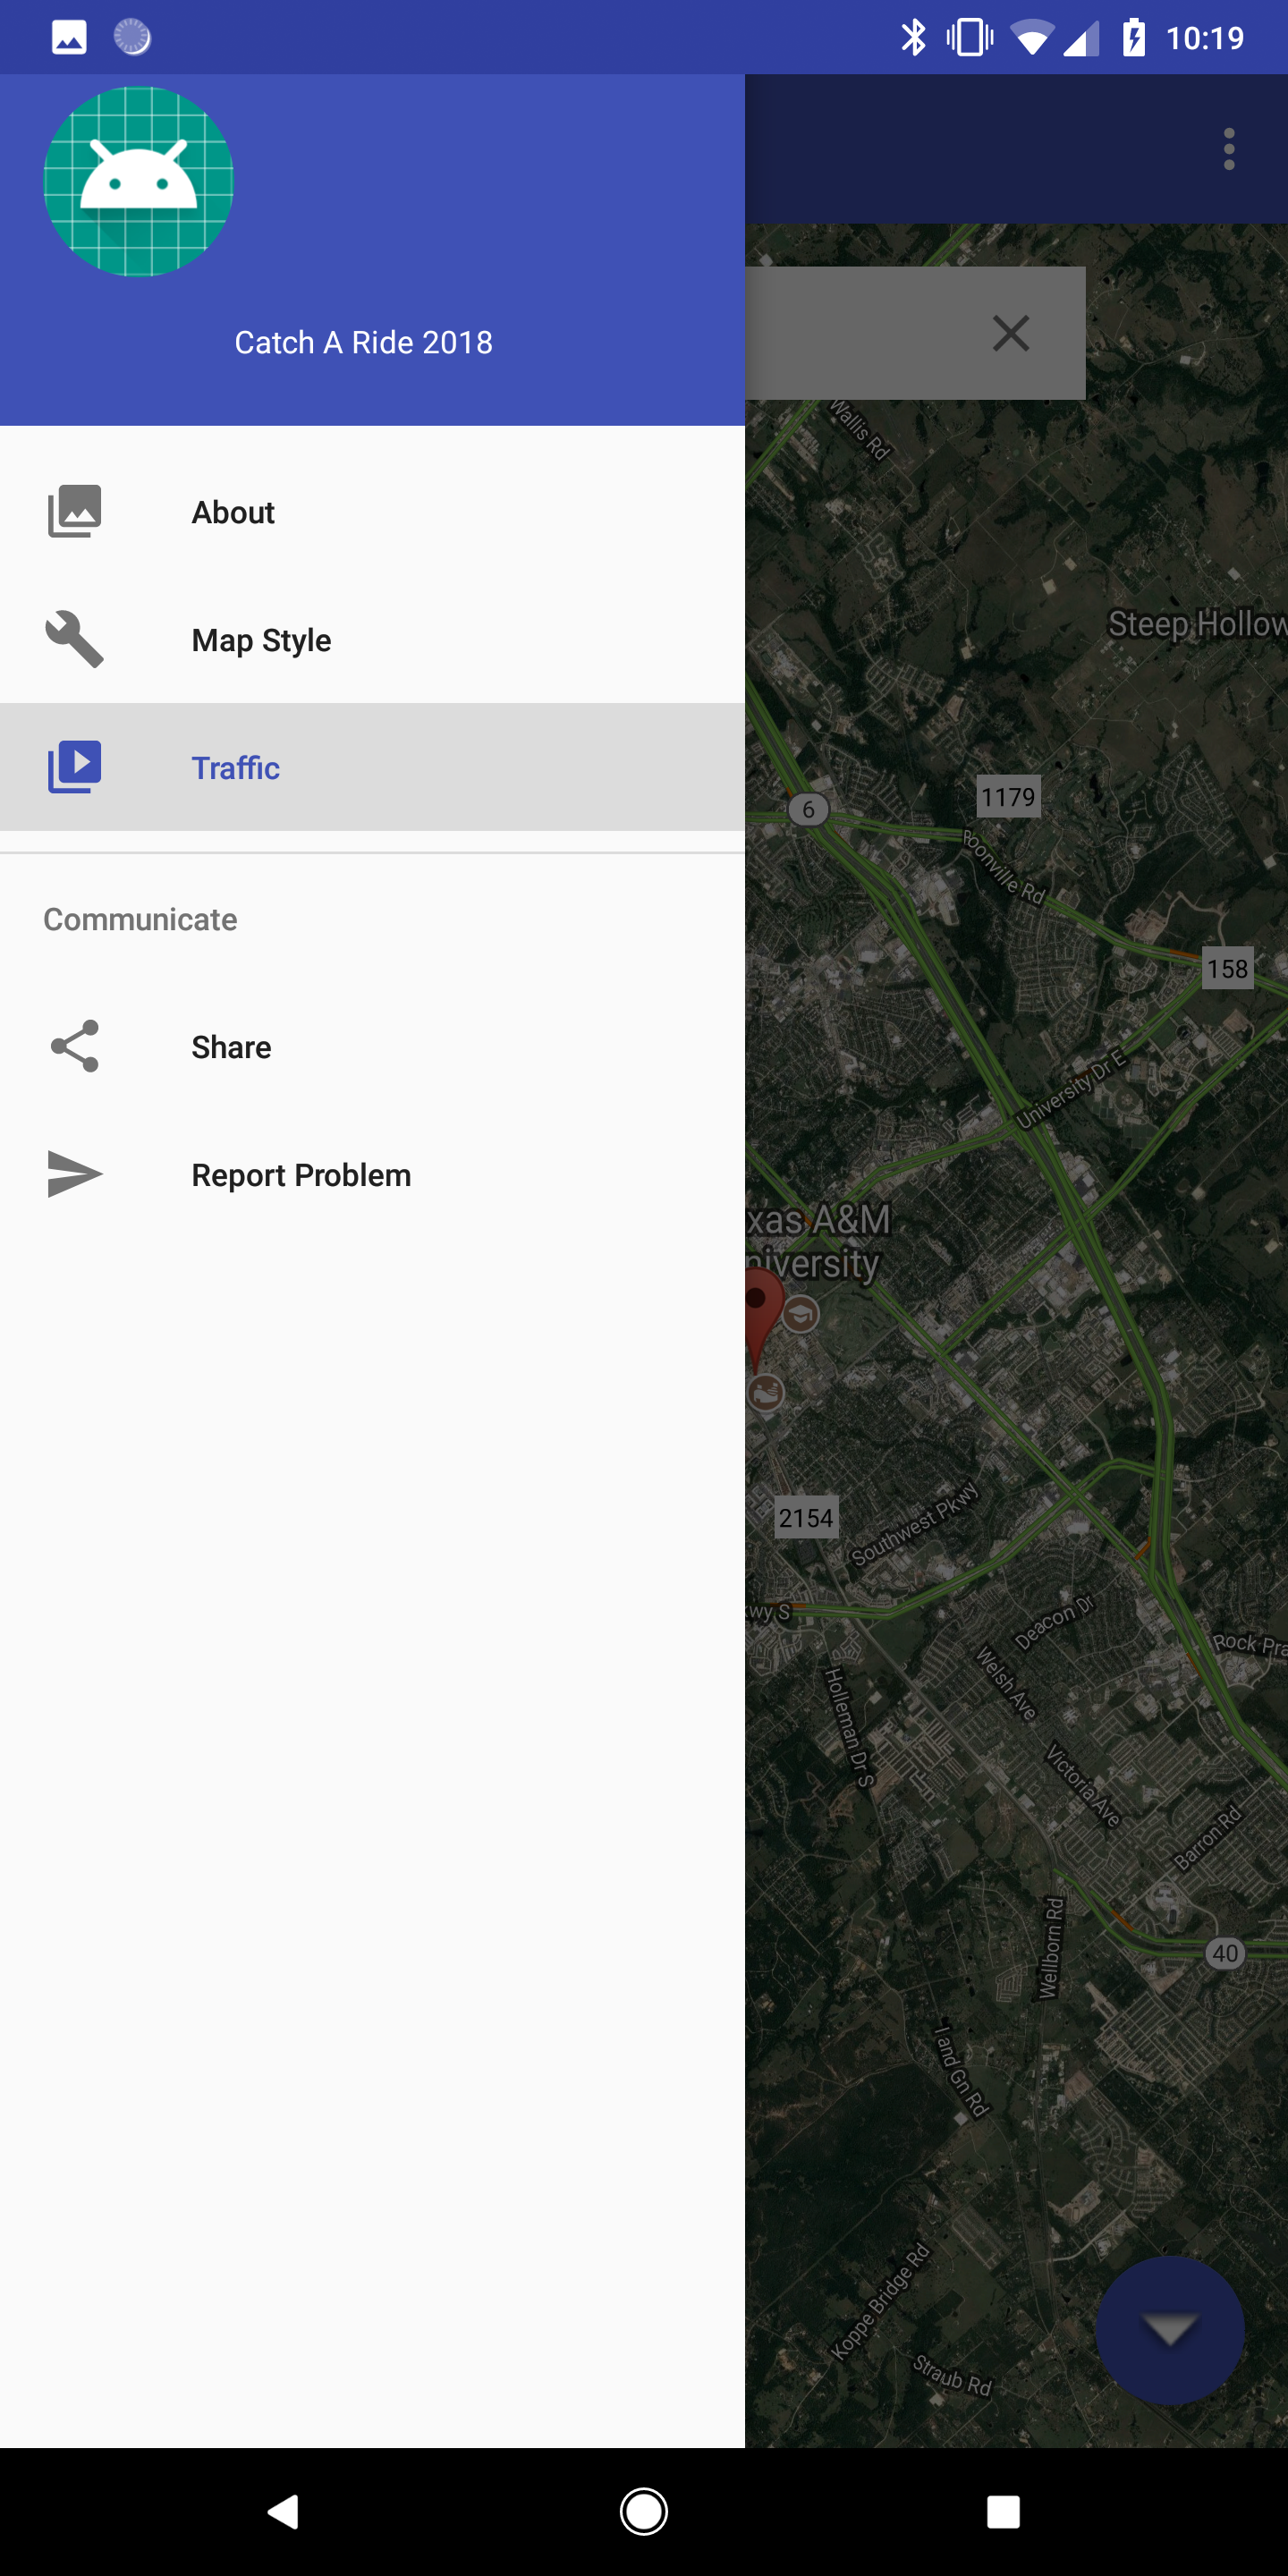Clear the search box with the X

click(x=1011, y=333)
